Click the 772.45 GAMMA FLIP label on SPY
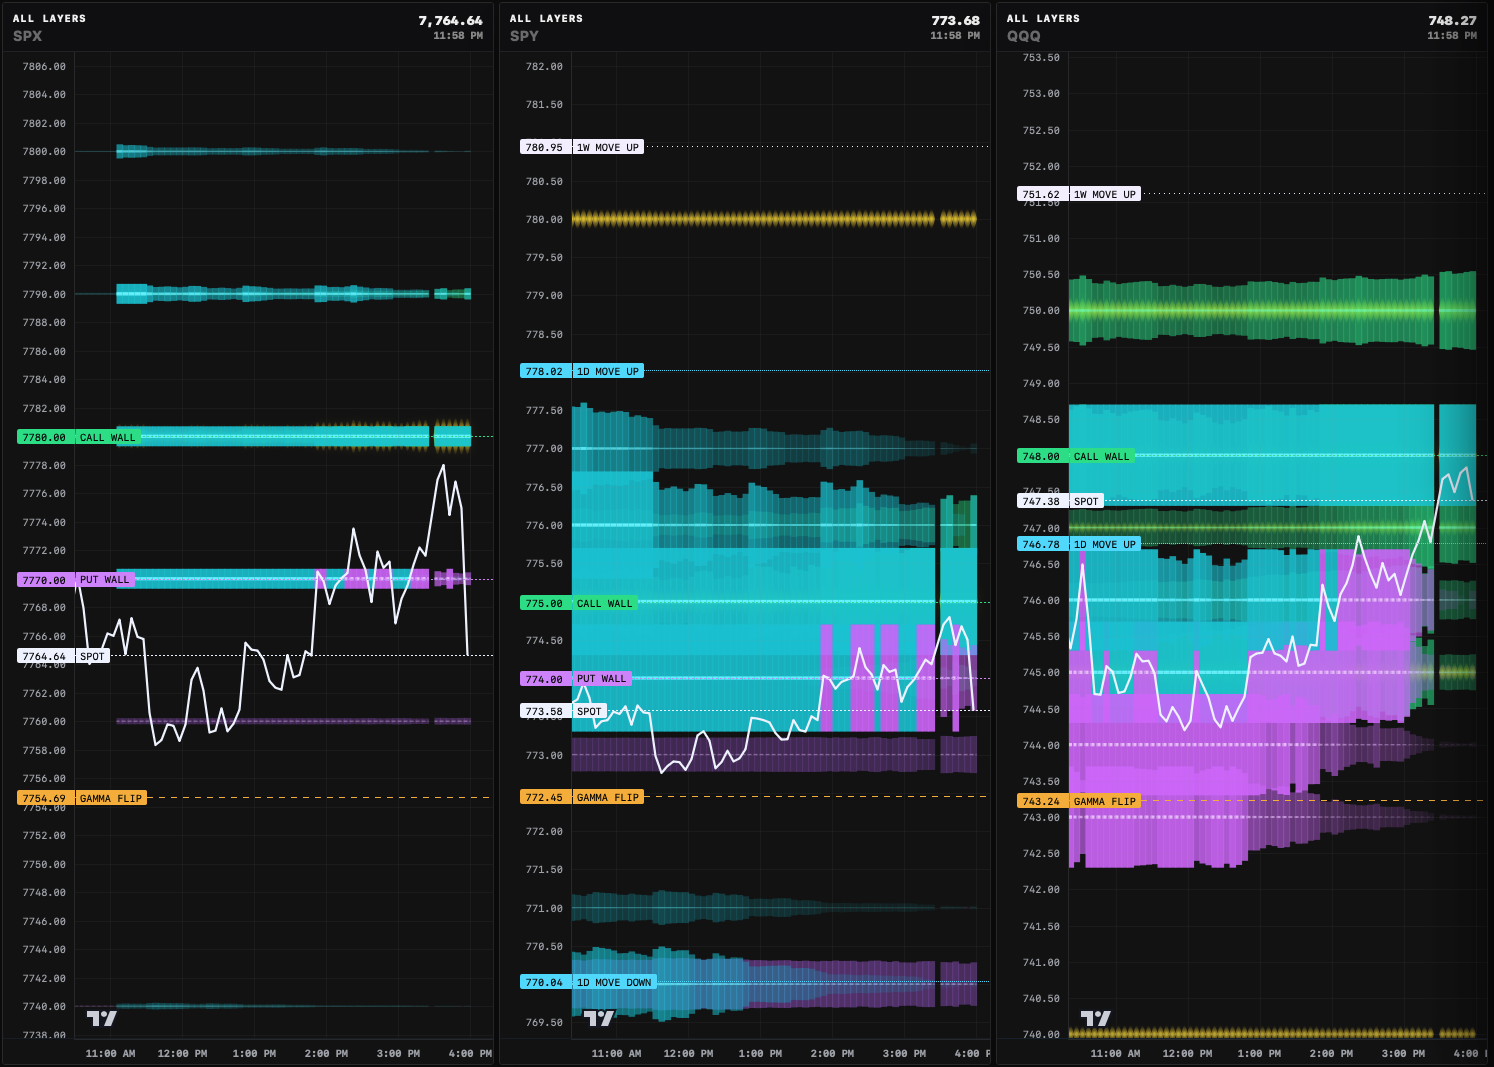1494x1067 pixels. click(x=582, y=797)
